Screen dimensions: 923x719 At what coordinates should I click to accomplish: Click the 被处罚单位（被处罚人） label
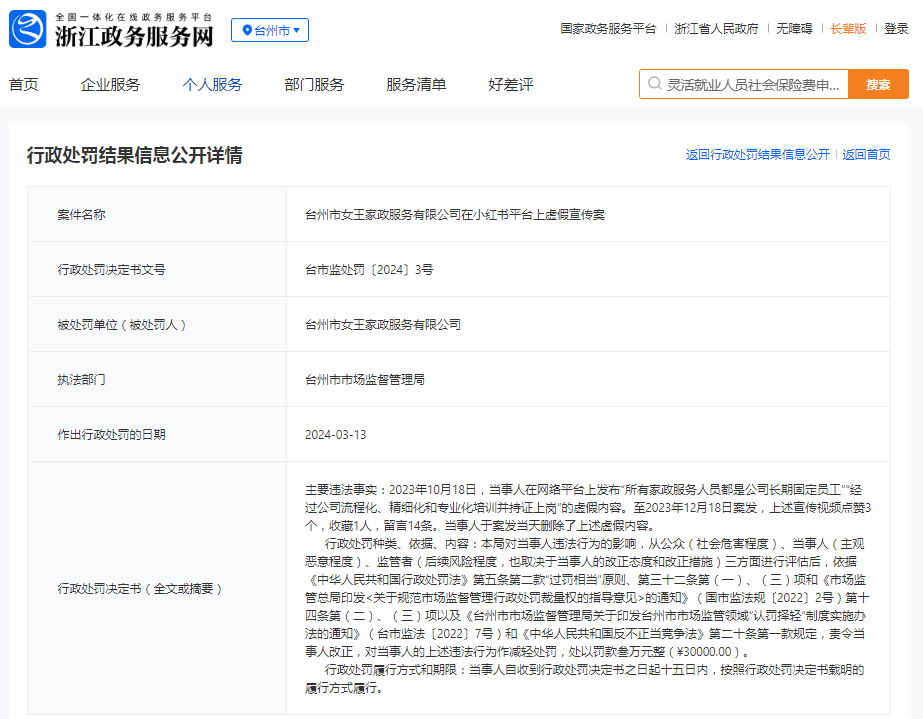pyautogui.click(x=122, y=324)
